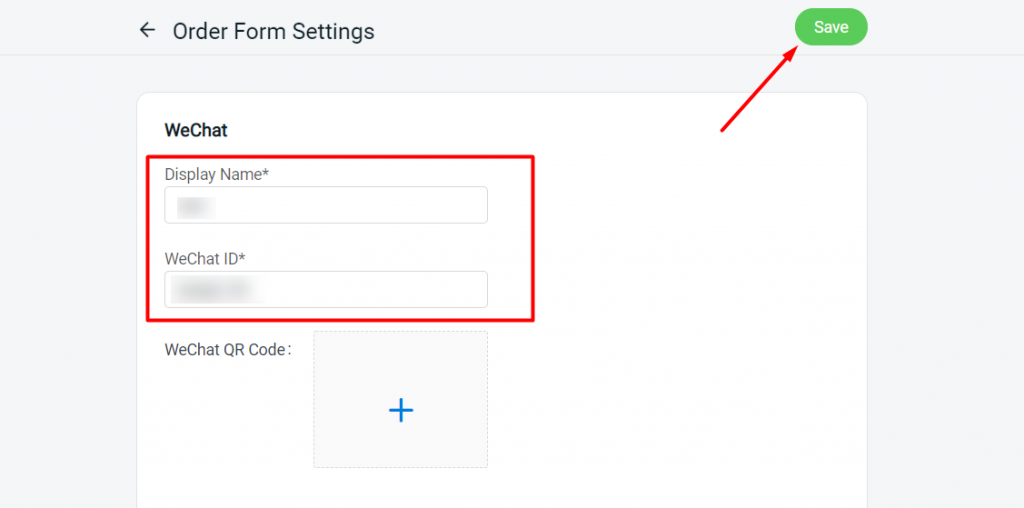Click the blue plus icon to upload
The height and width of the screenshot is (508, 1024).
click(x=401, y=410)
